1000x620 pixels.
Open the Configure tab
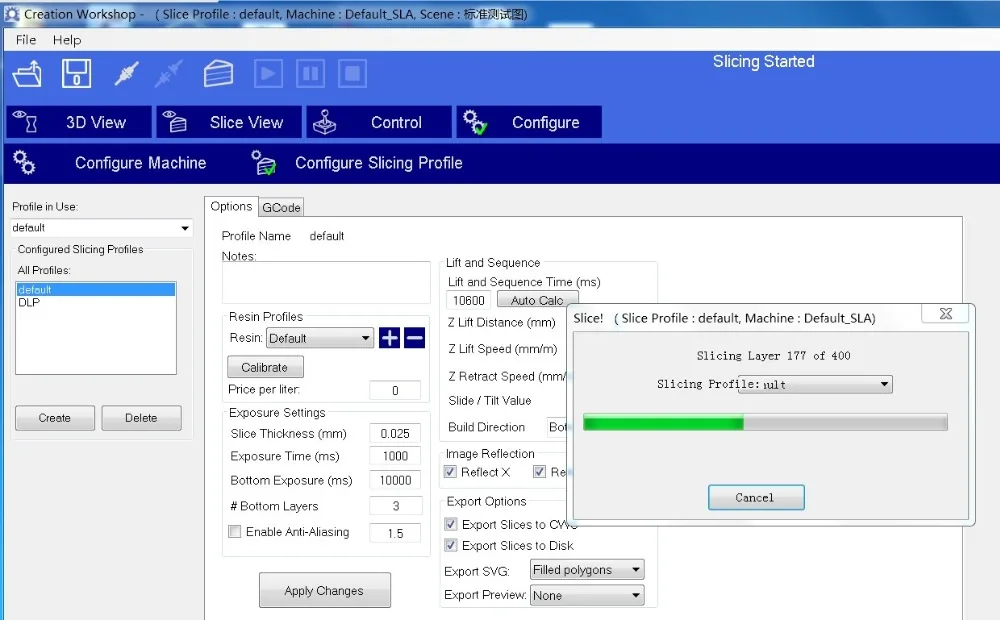point(529,122)
